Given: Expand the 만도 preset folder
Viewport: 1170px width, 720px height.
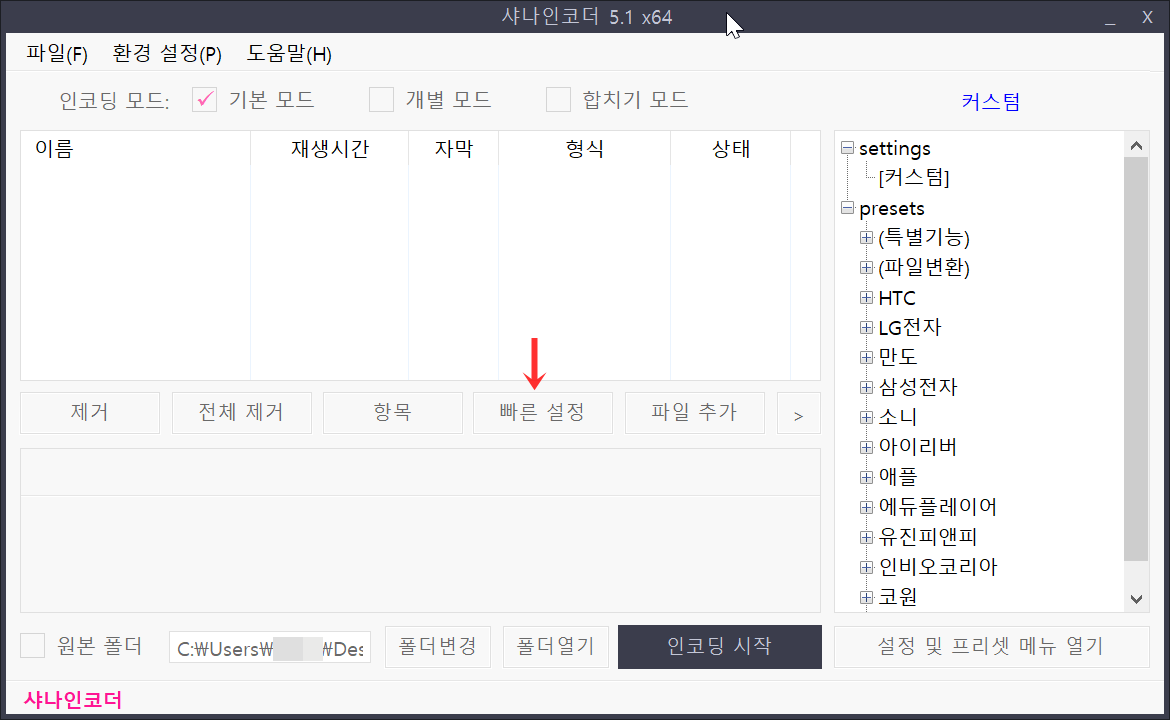Looking at the screenshot, I should point(866,357).
